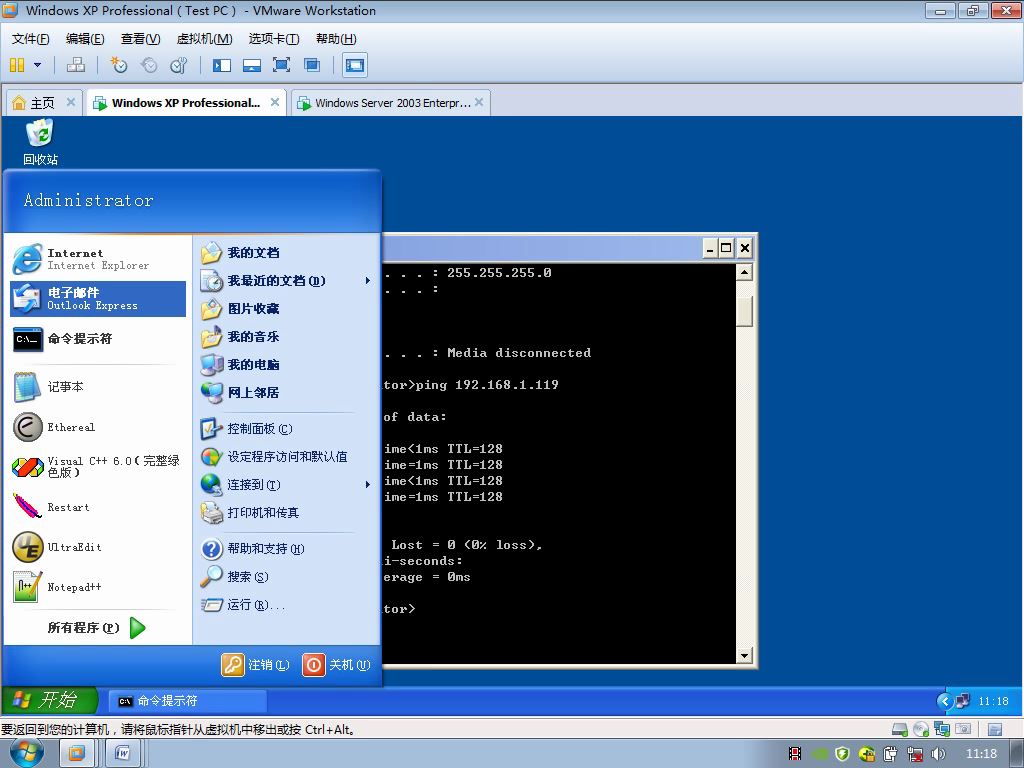
Task: Expand hidden XP tray icons chevron
Action: [x=944, y=701]
